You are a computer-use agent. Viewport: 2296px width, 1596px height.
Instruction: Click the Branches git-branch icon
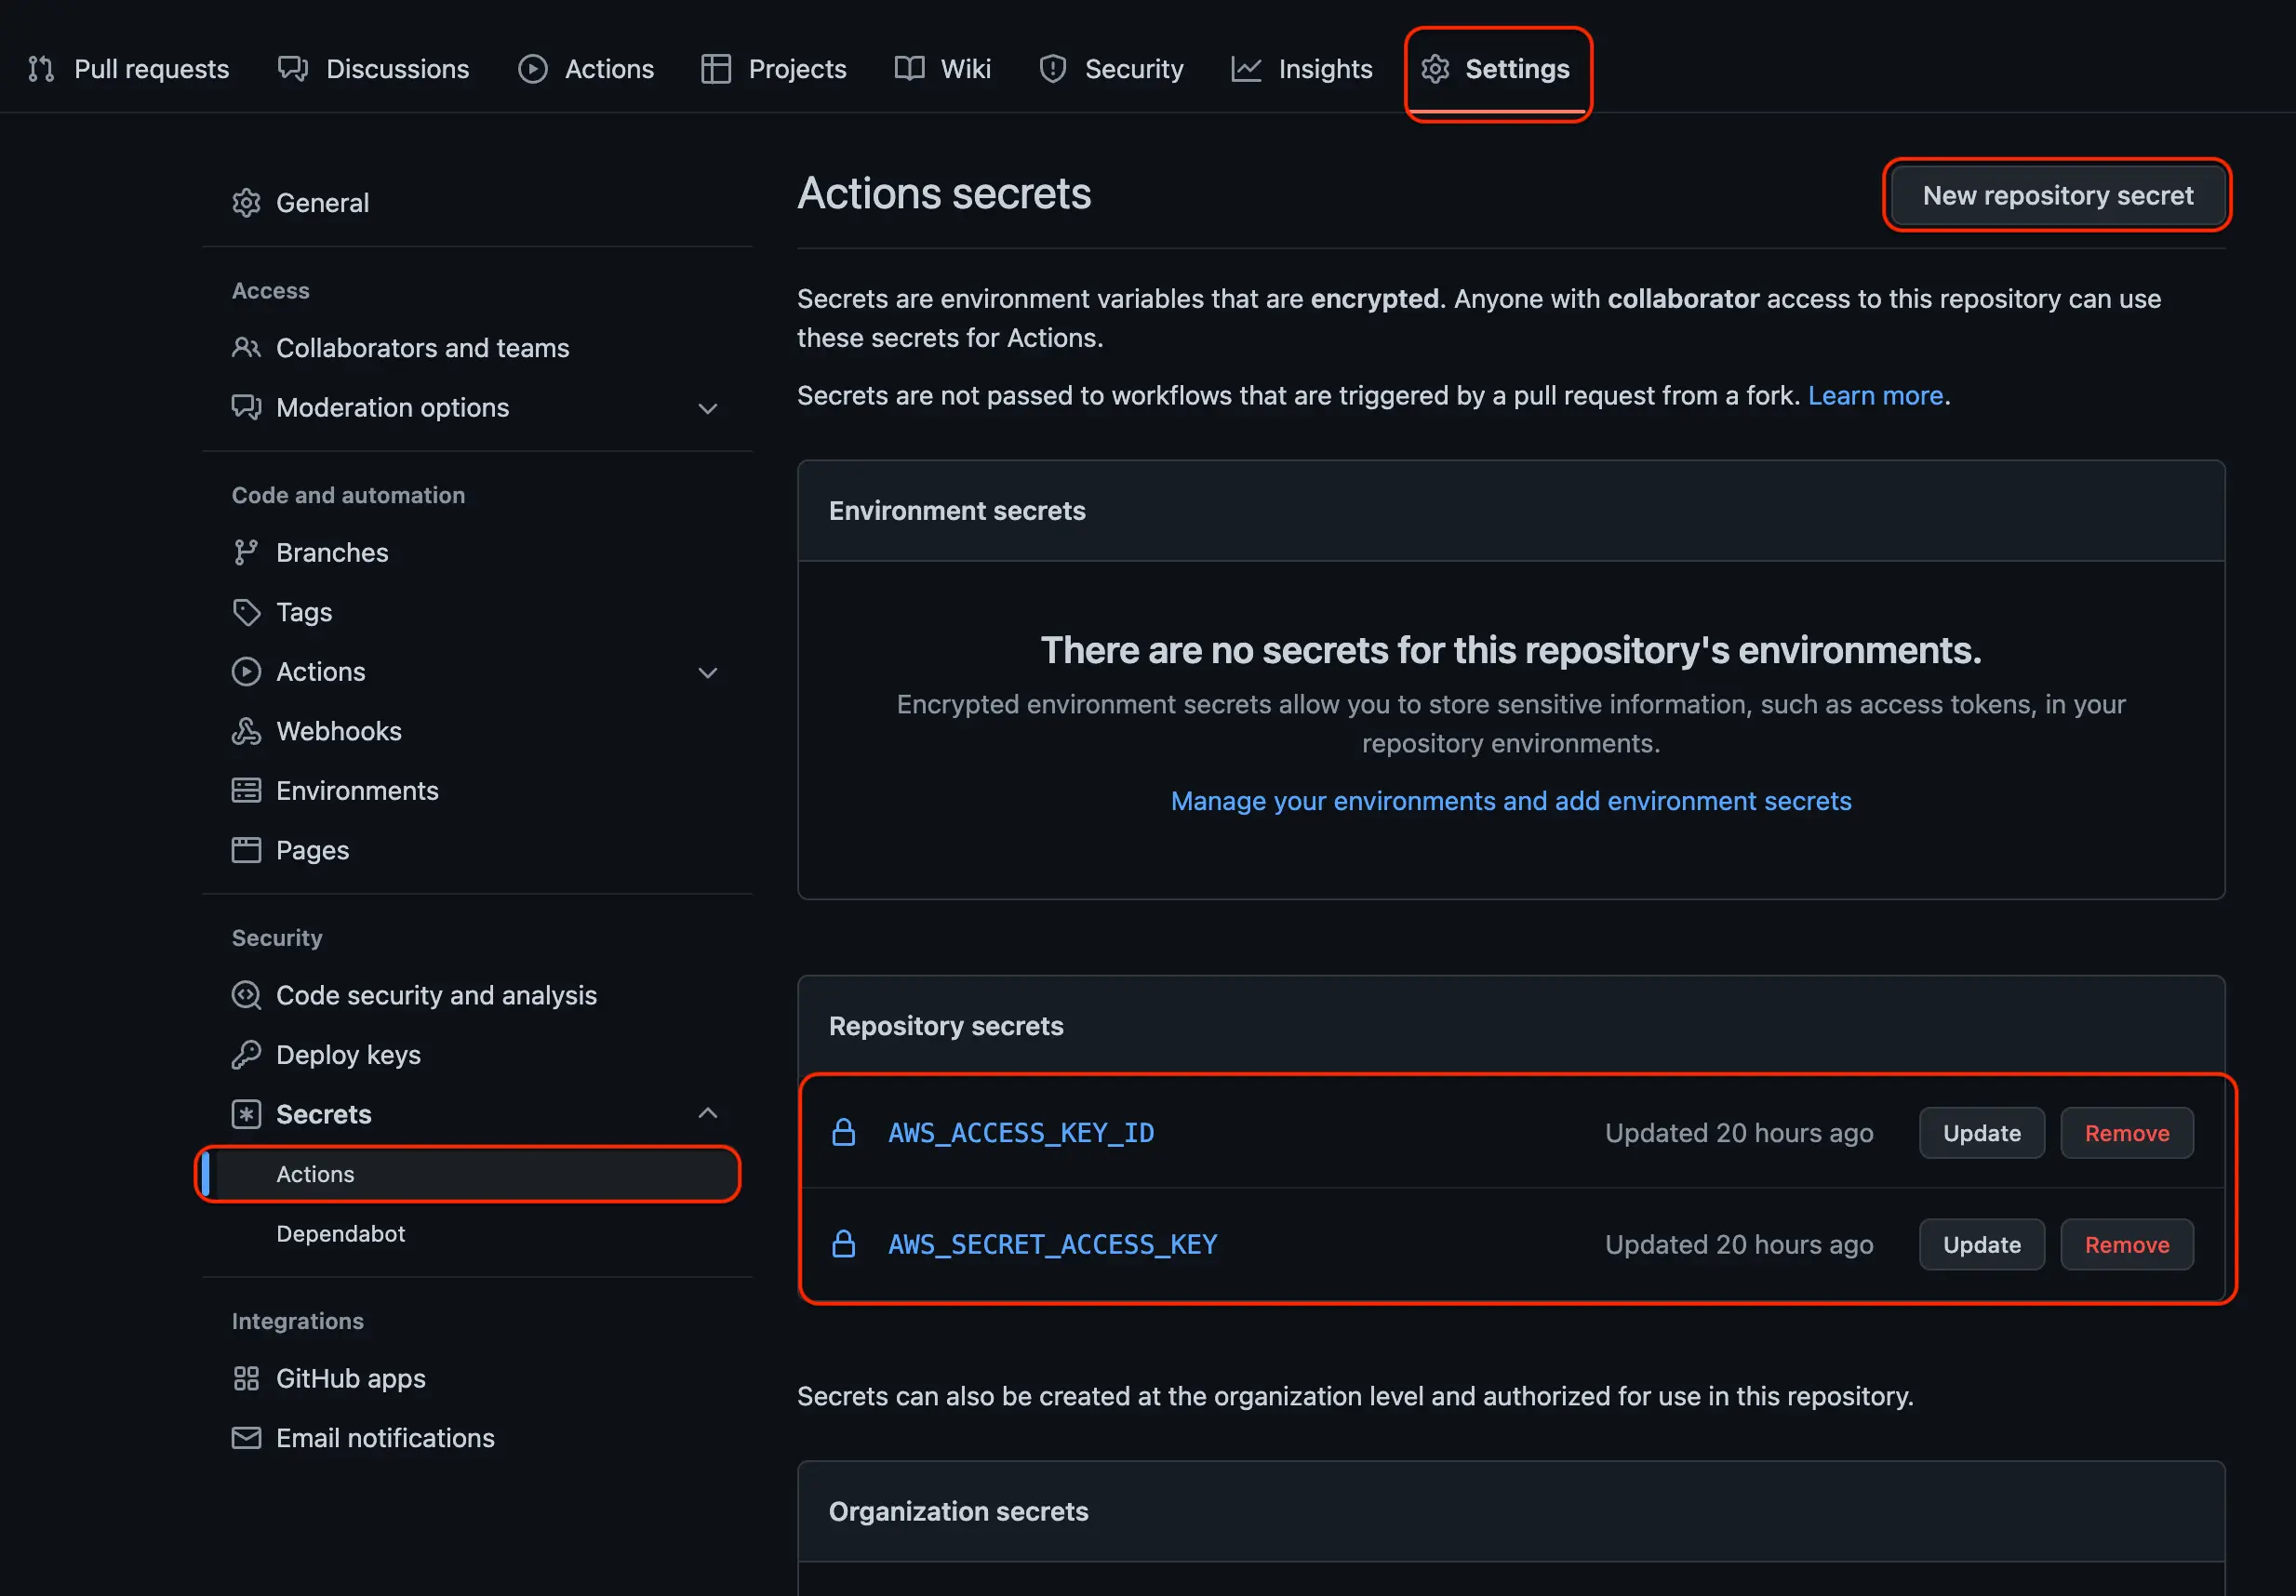coord(246,552)
